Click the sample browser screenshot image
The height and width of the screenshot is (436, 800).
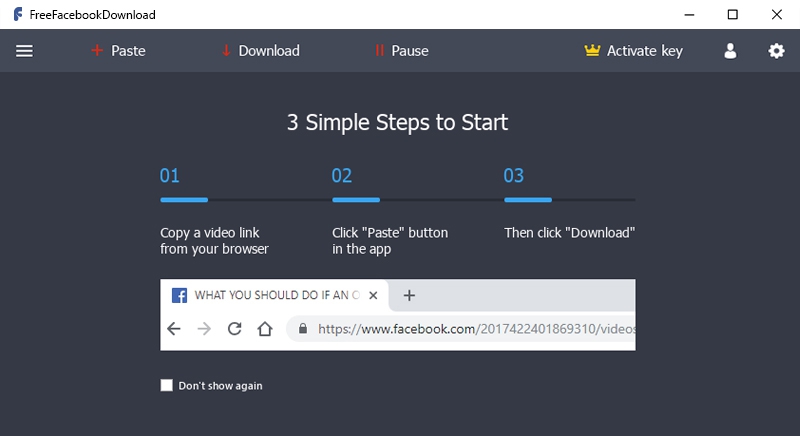[398, 315]
